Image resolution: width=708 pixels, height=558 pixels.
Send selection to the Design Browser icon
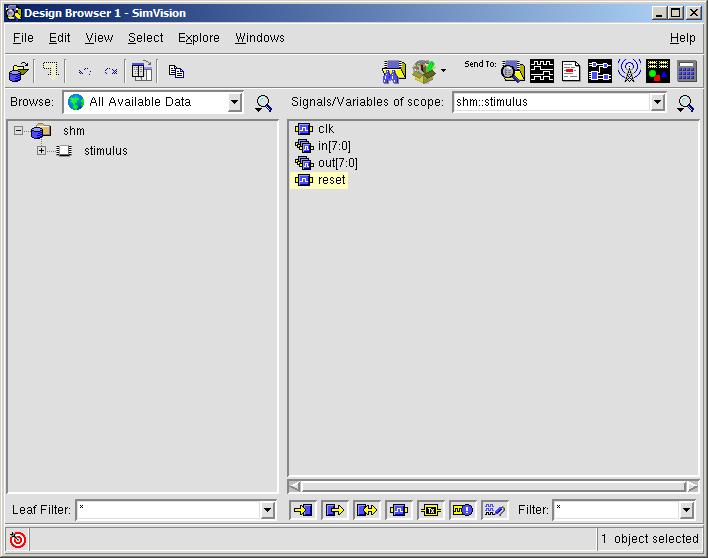click(513, 71)
